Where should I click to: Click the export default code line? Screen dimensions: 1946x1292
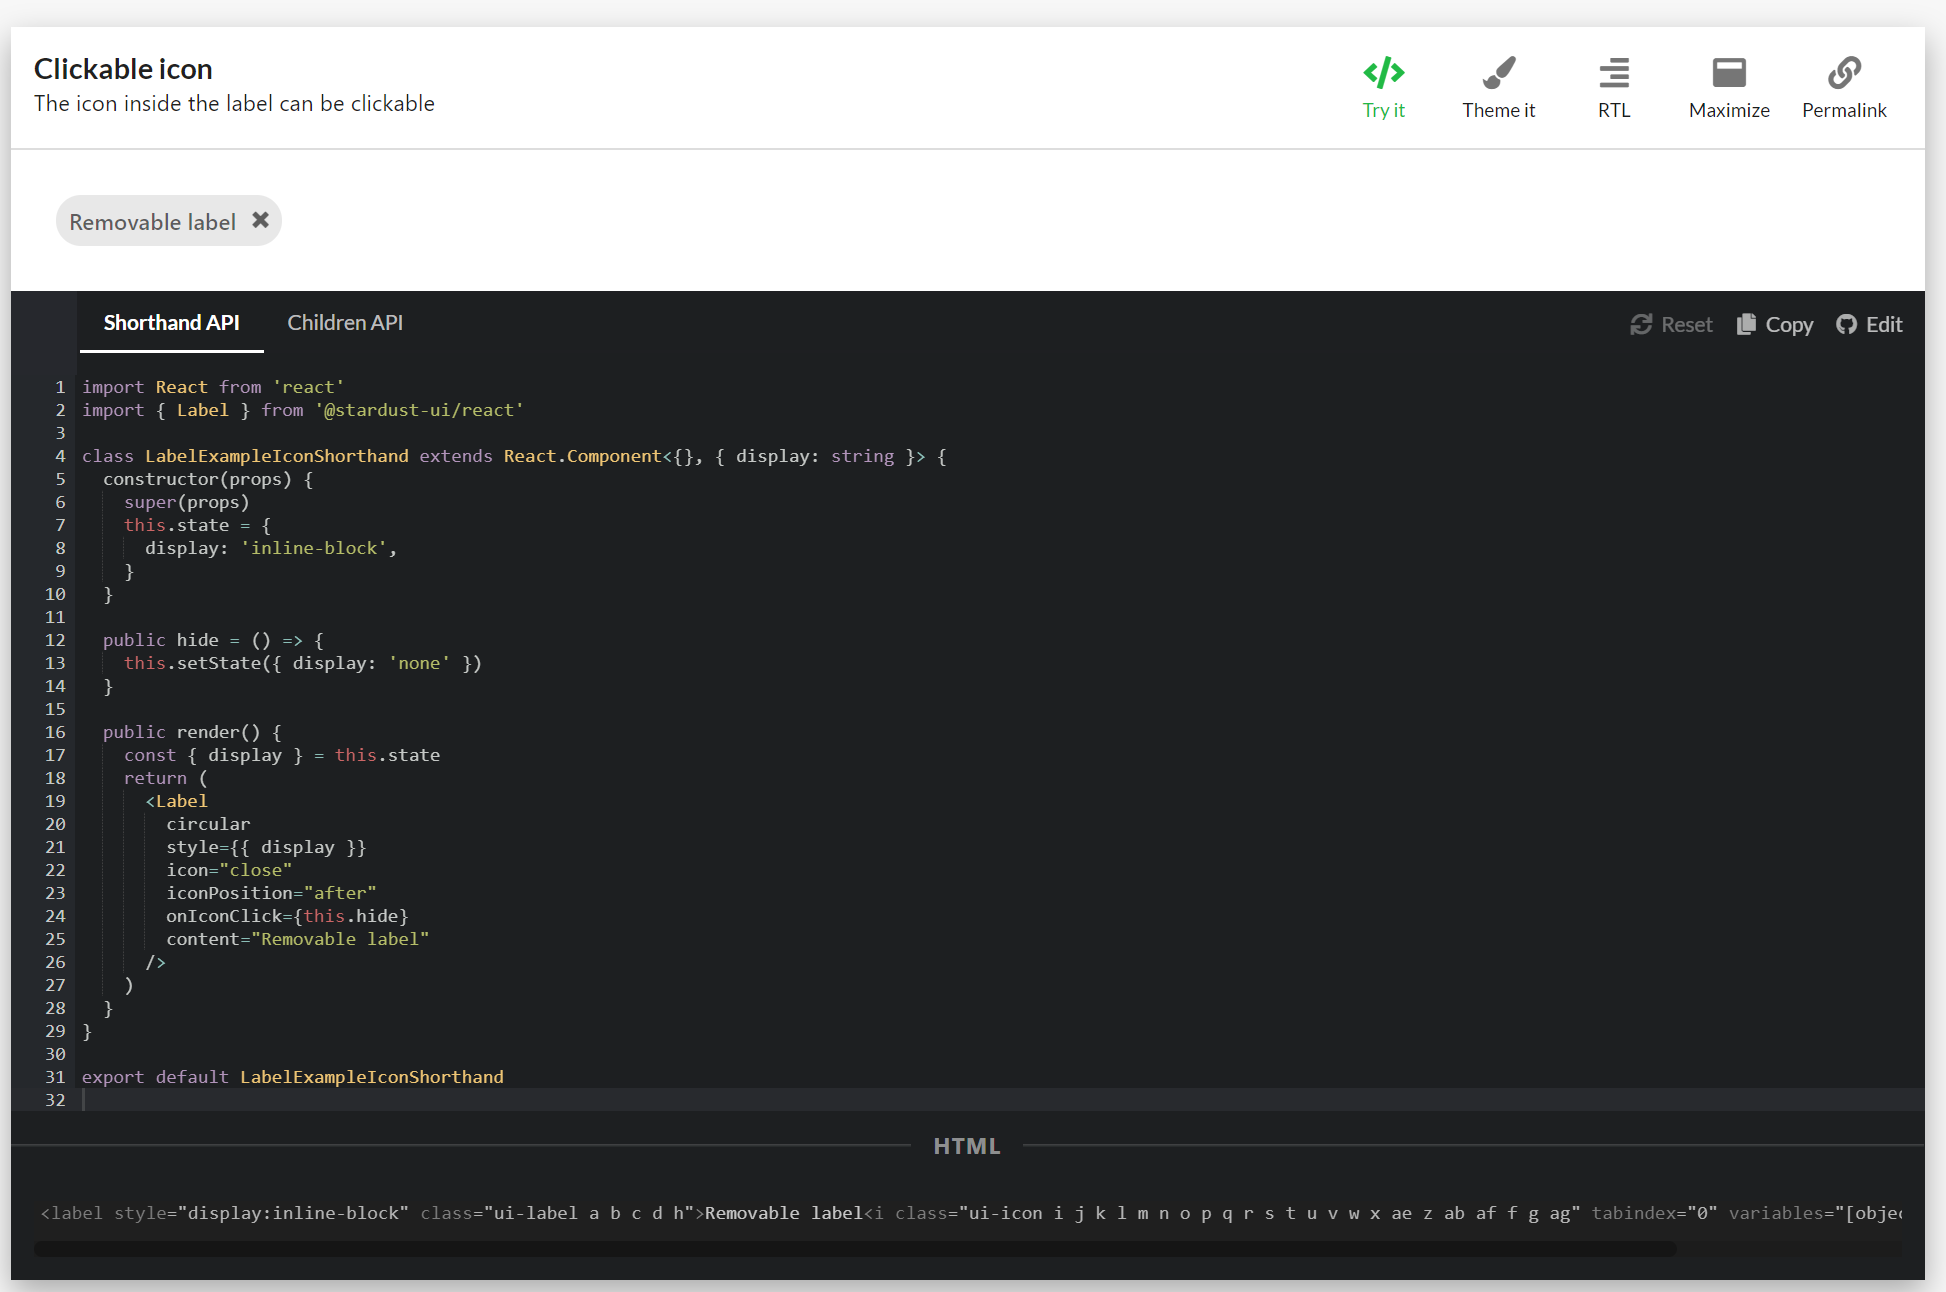point(293,1077)
